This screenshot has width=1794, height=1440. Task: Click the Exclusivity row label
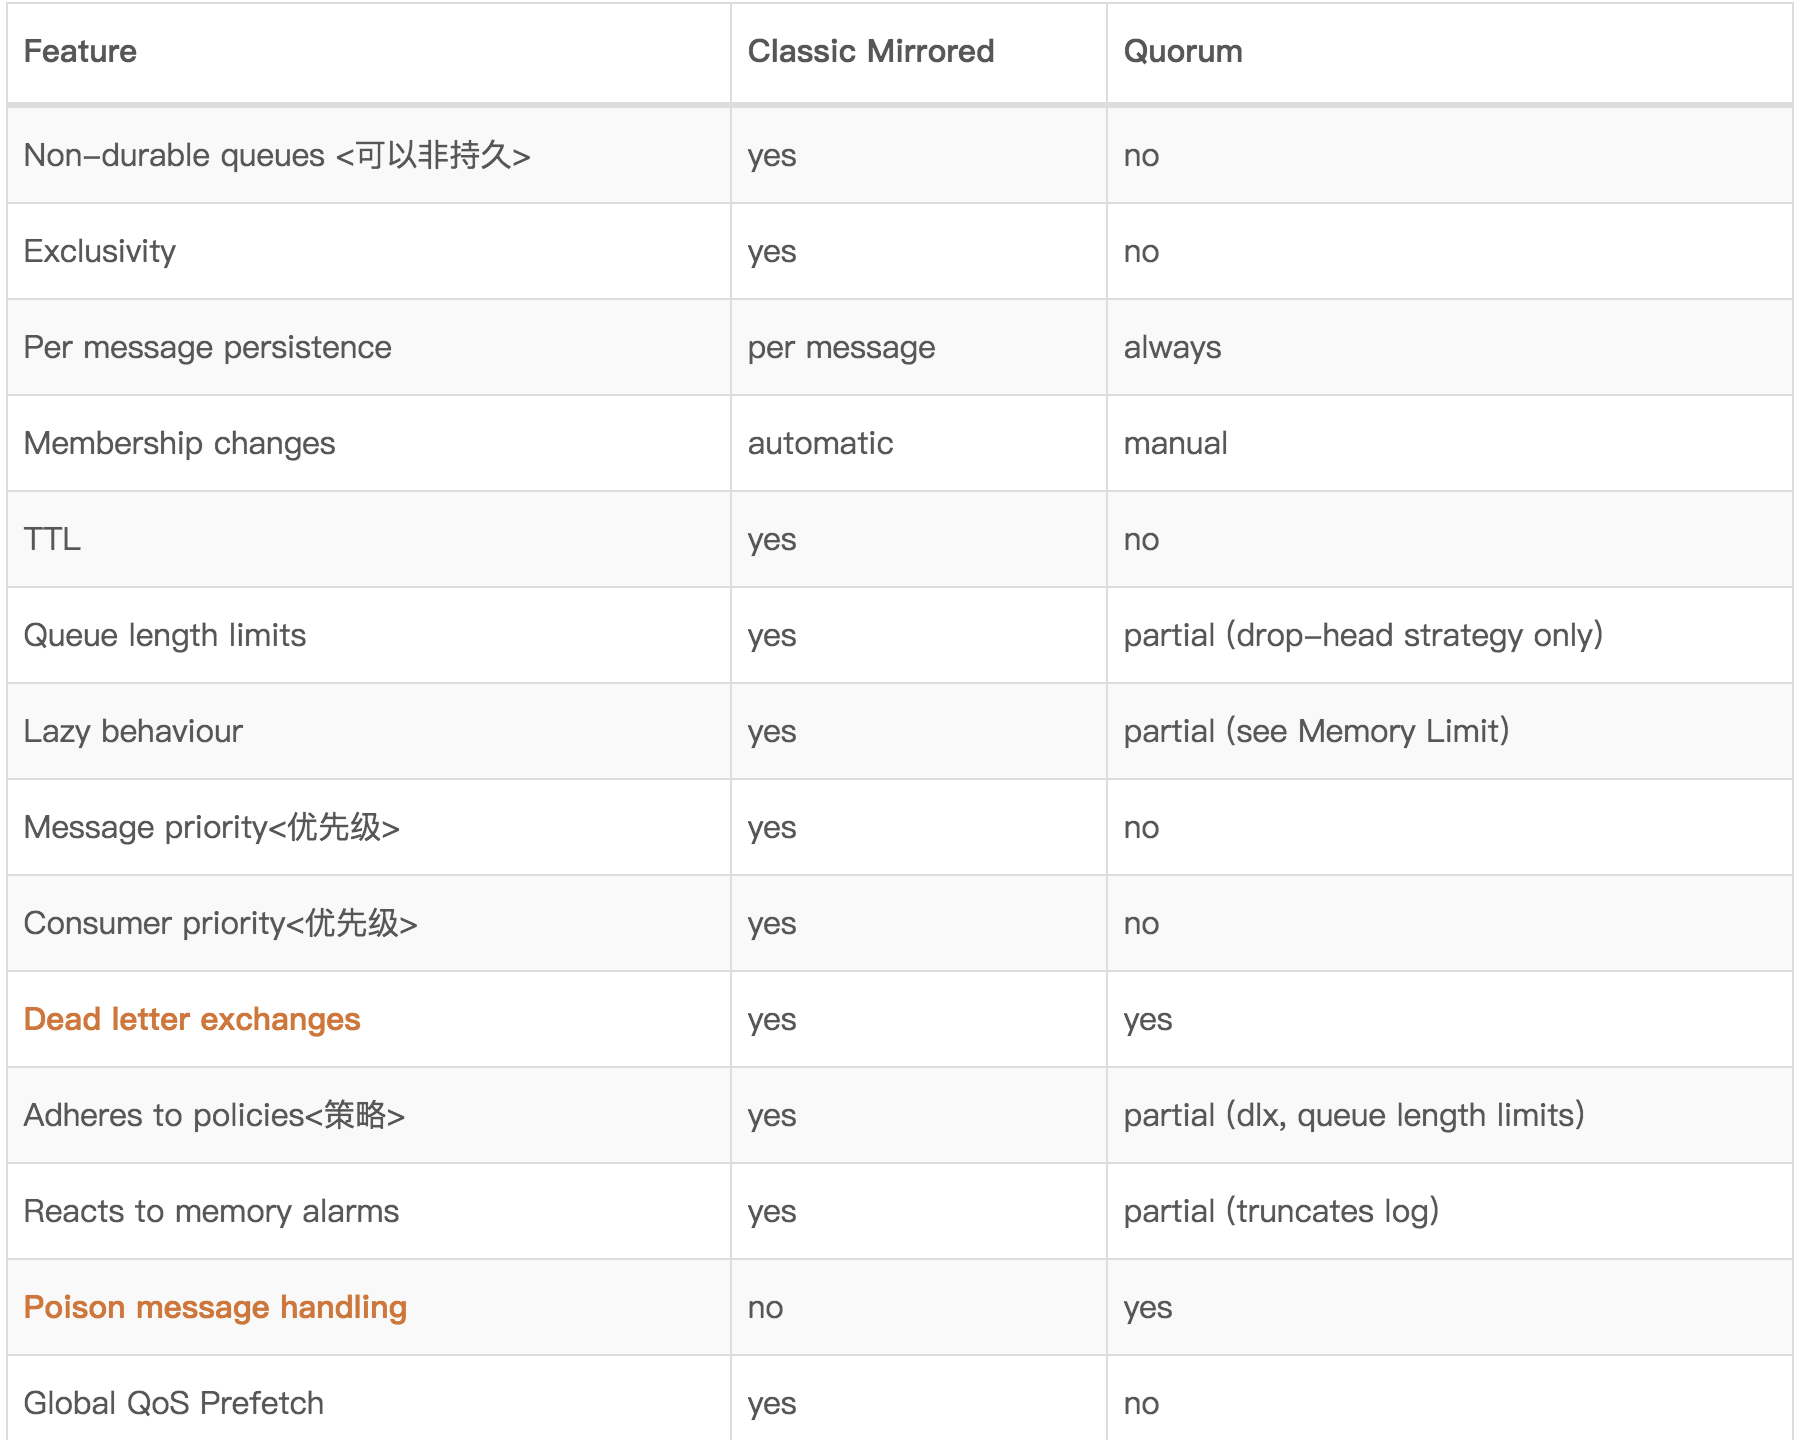coord(100,251)
